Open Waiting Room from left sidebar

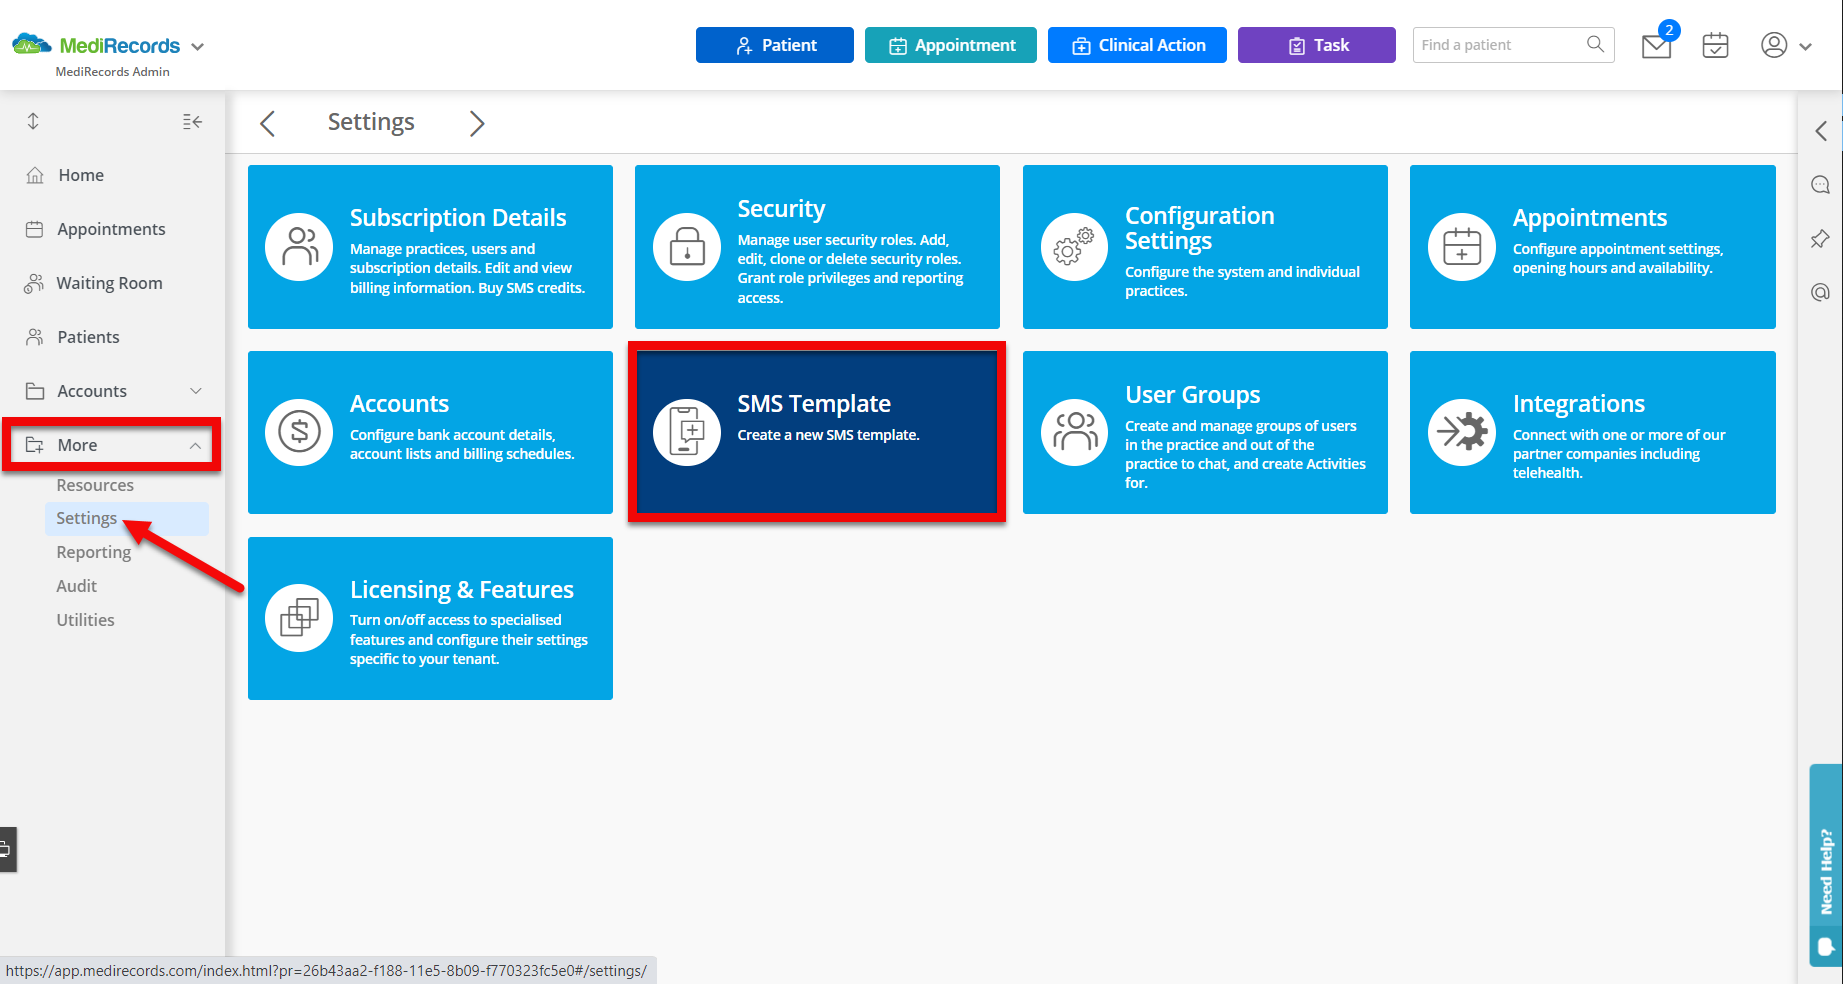tap(109, 283)
